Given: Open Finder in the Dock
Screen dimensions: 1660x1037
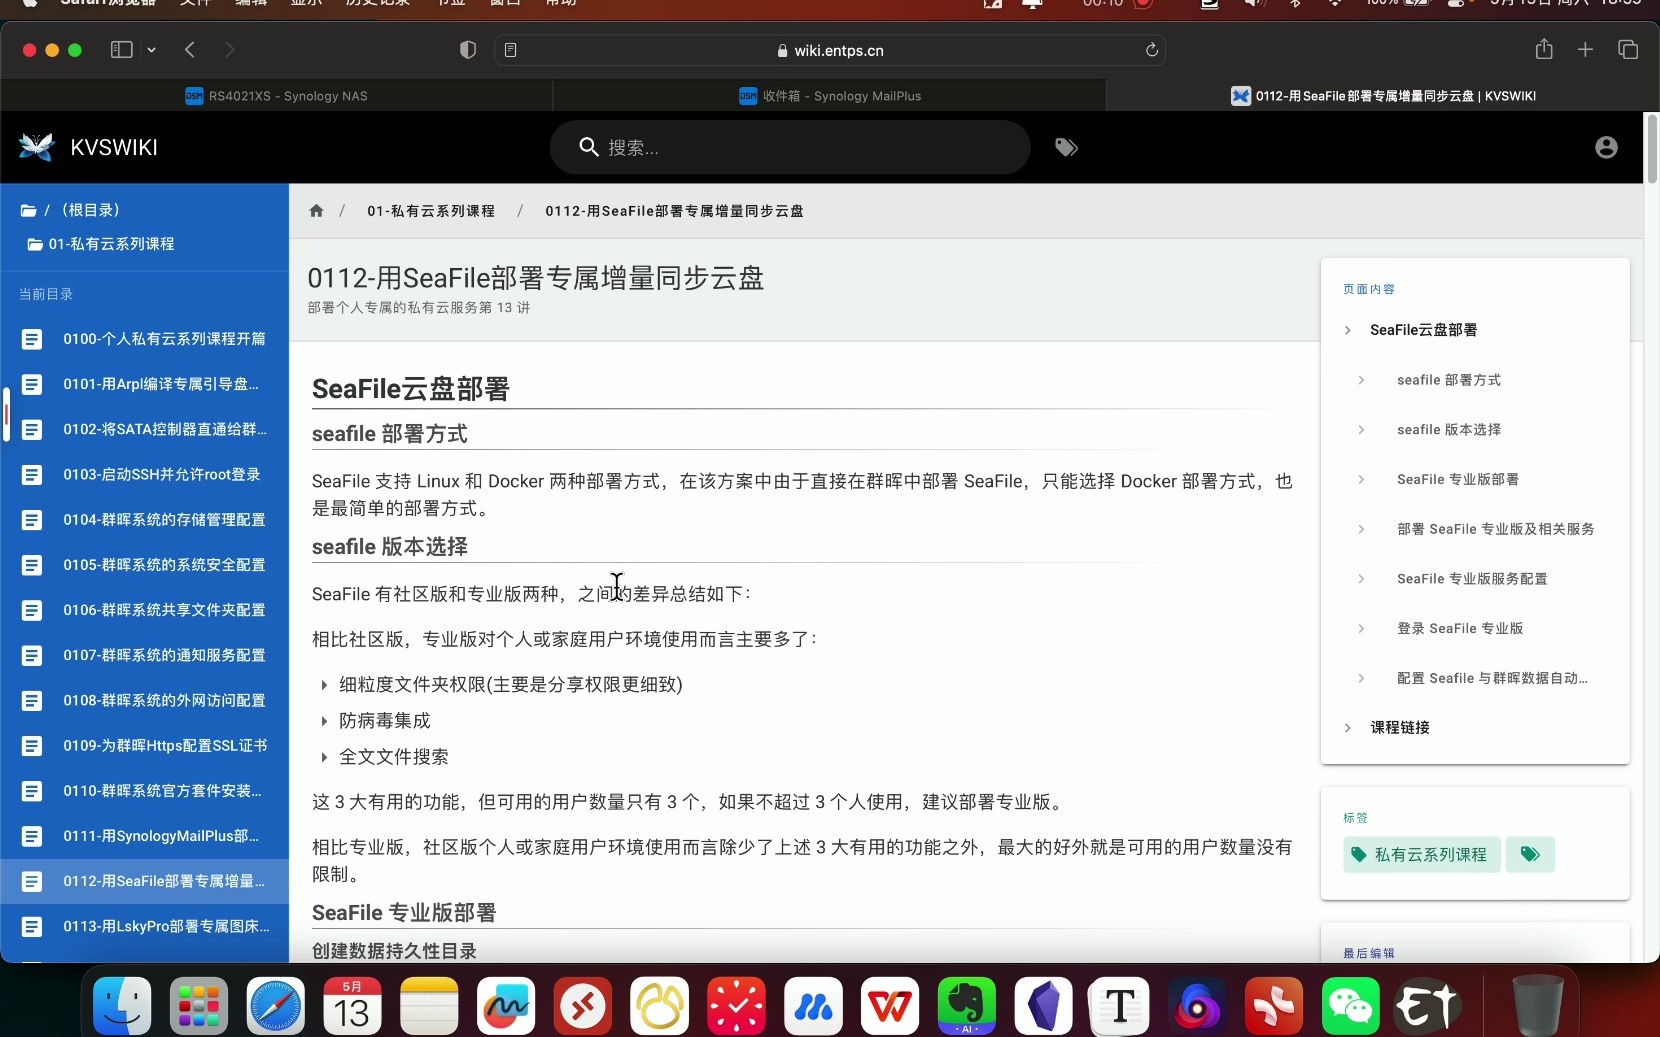Looking at the screenshot, I should tap(122, 1005).
